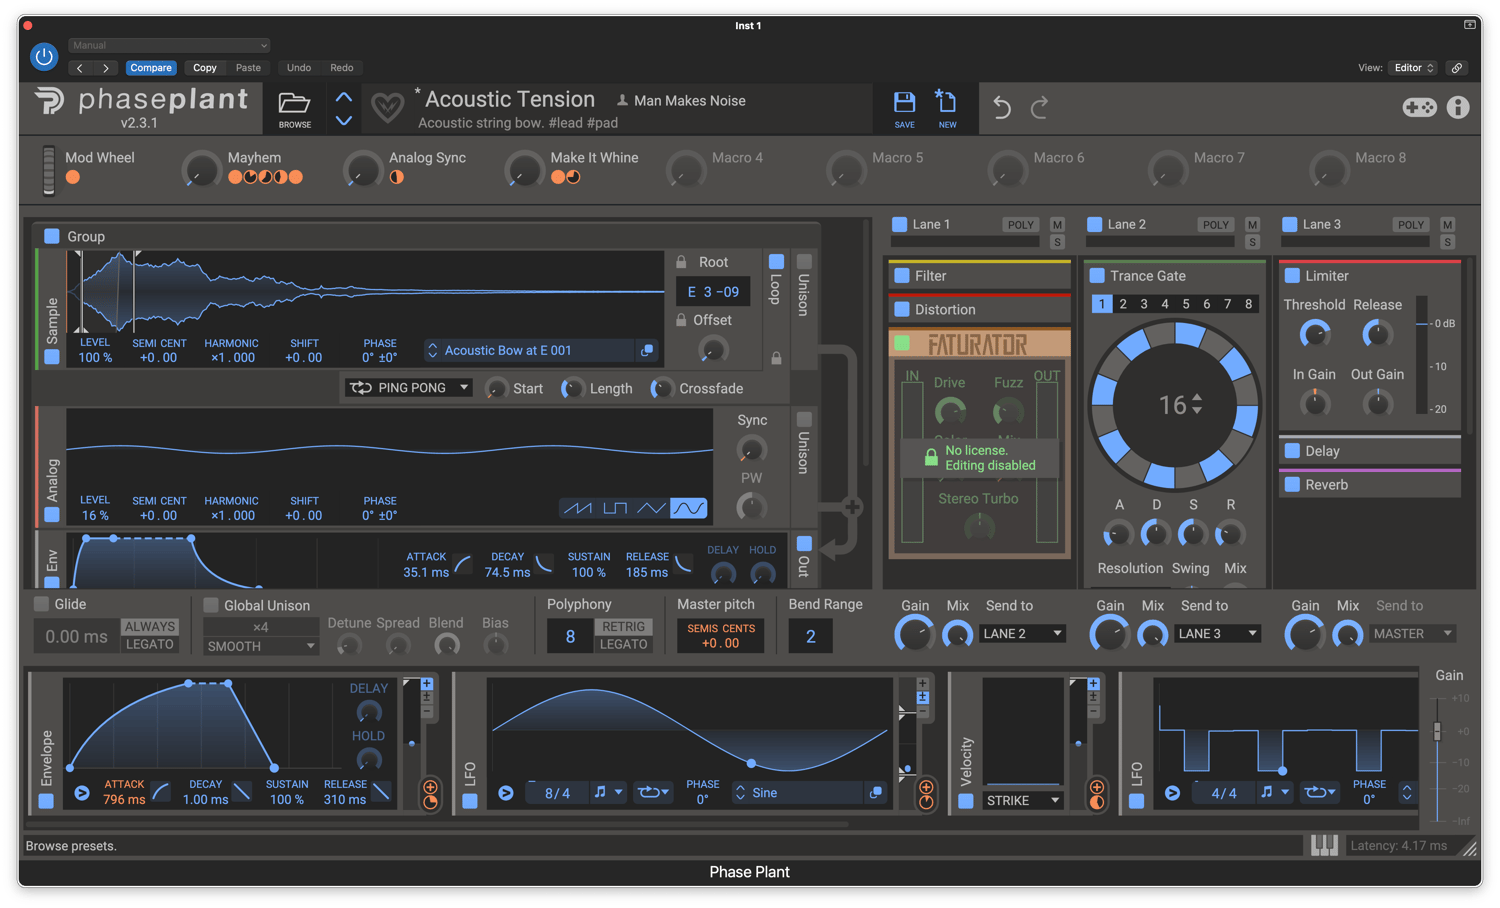Open Lane 1 Send to LANE 2 dropdown

pos(1023,633)
